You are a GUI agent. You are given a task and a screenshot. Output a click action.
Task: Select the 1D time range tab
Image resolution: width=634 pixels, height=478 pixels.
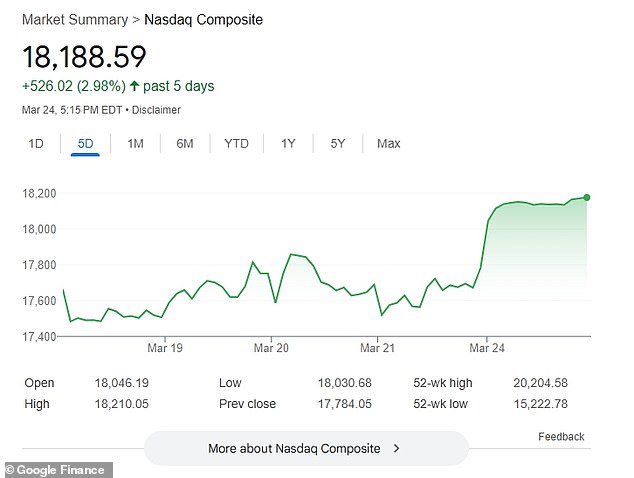pyautogui.click(x=36, y=144)
